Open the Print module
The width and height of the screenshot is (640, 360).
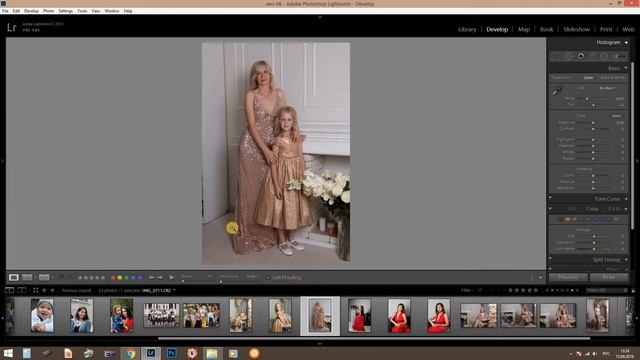(606, 29)
